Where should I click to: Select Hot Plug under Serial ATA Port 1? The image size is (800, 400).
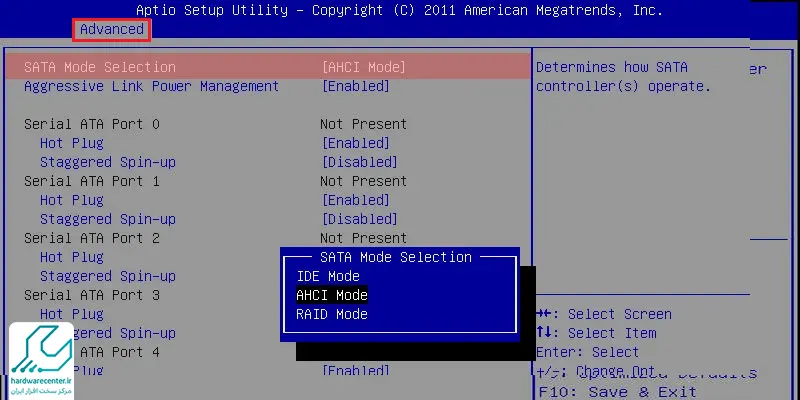click(x=72, y=200)
